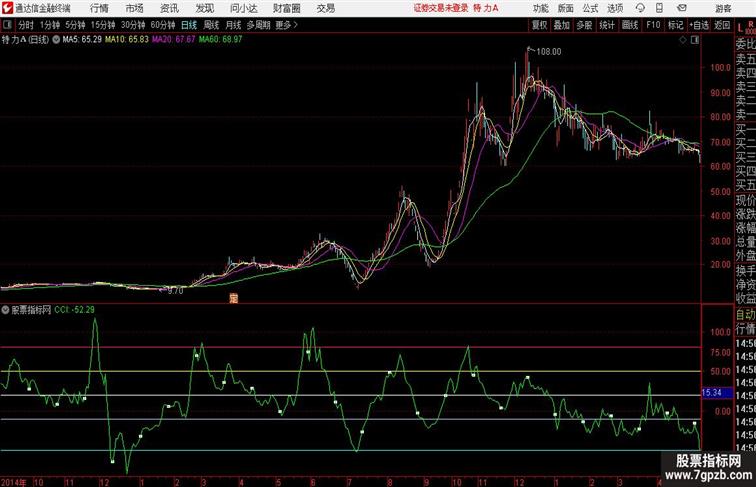The image size is (756, 487).
Task: Select the 月线 monthly chart tab
Action: pos(233,25)
